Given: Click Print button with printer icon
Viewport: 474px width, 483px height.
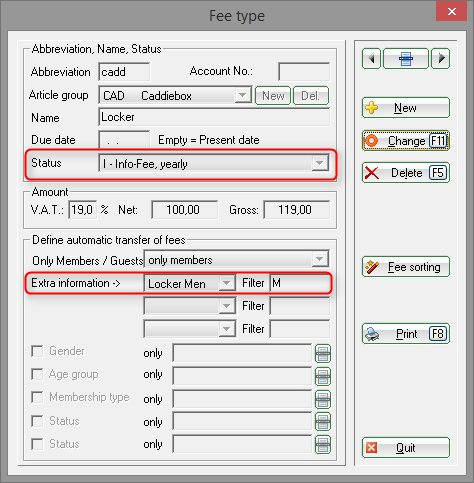Looking at the screenshot, I should (406, 334).
